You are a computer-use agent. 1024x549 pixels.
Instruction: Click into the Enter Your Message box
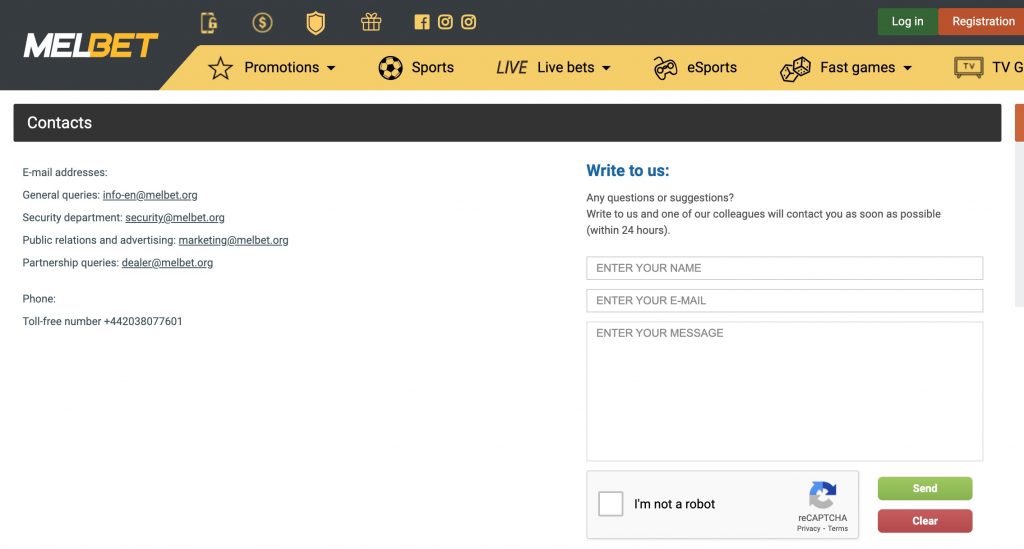coord(784,392)
